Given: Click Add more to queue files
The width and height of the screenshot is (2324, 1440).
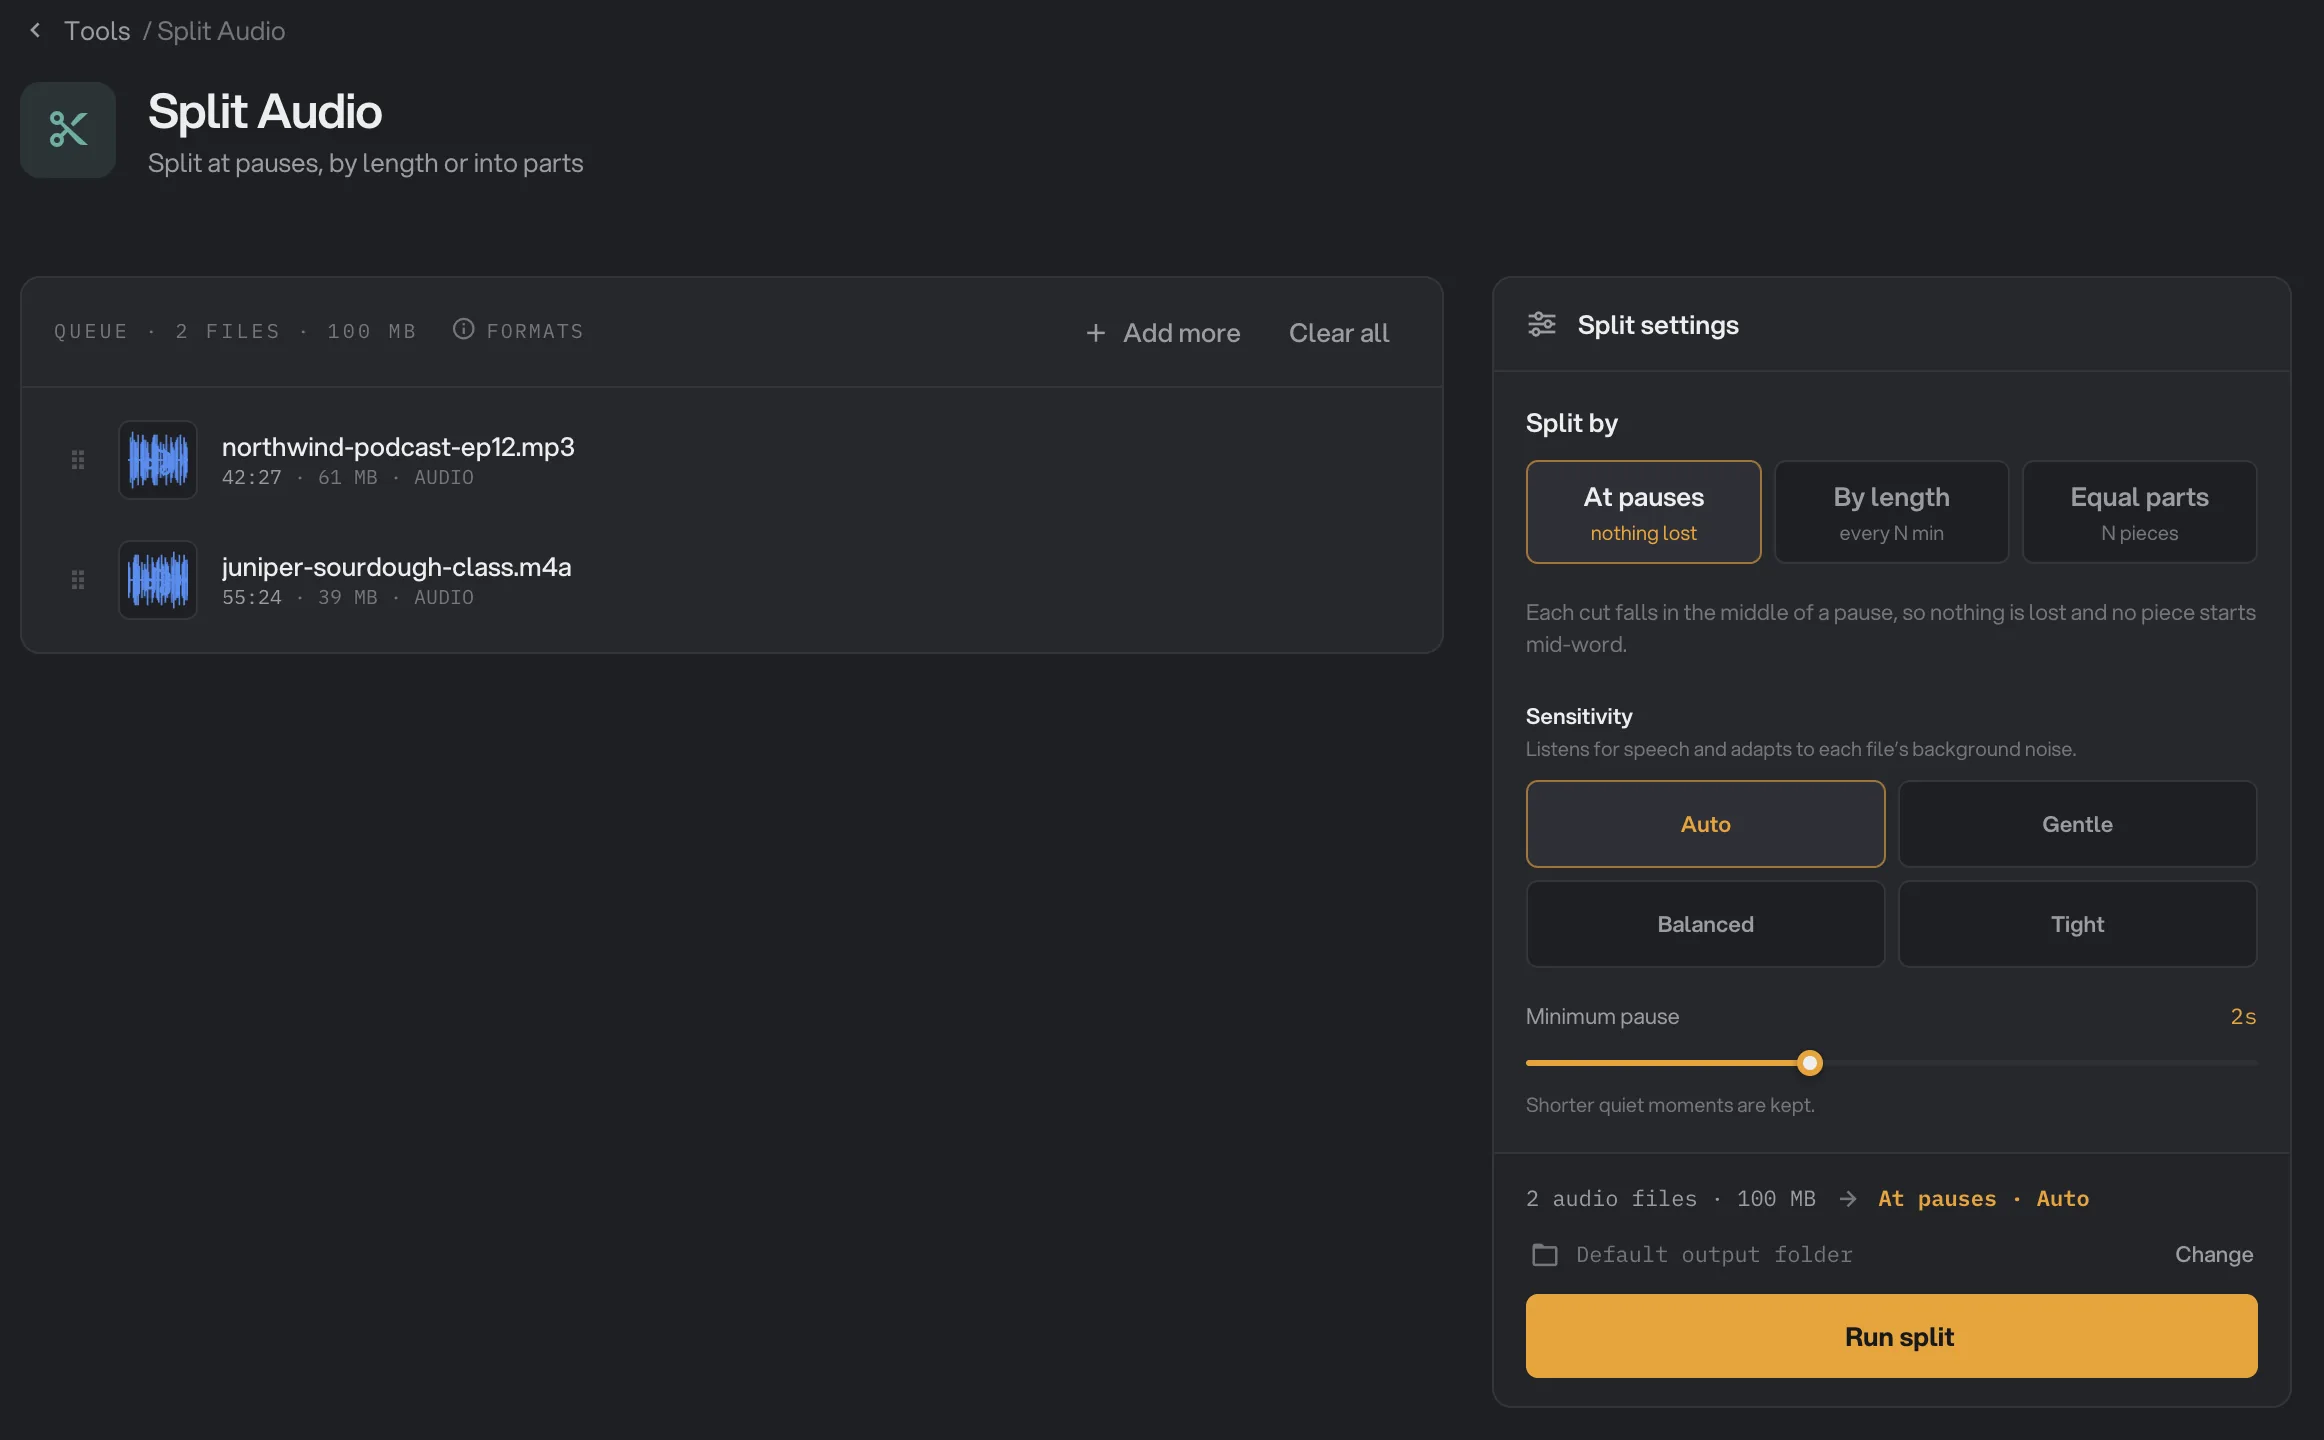Looking at the screenshot, I should pyautogui.click(x=1163, y=333).
